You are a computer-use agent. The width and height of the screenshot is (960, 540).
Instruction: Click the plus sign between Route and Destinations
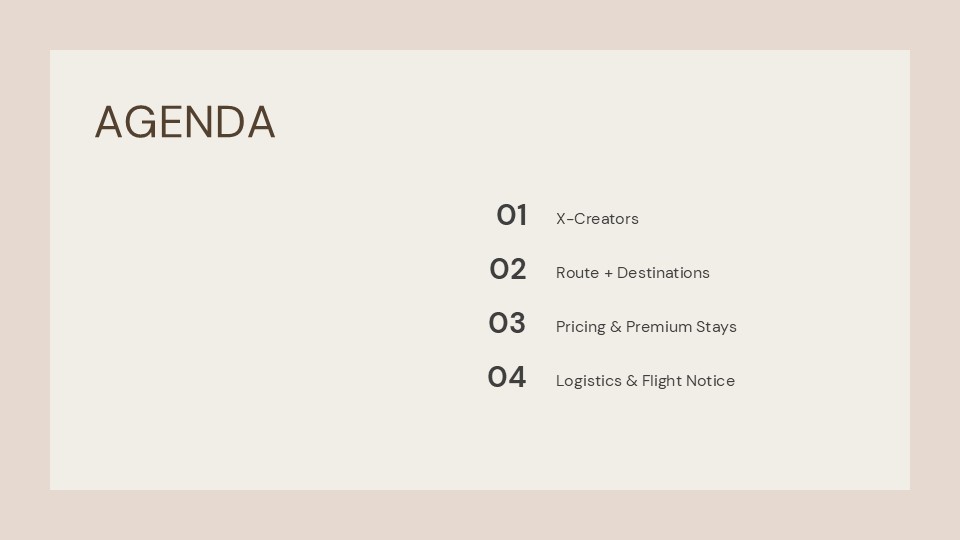(608, 273)
